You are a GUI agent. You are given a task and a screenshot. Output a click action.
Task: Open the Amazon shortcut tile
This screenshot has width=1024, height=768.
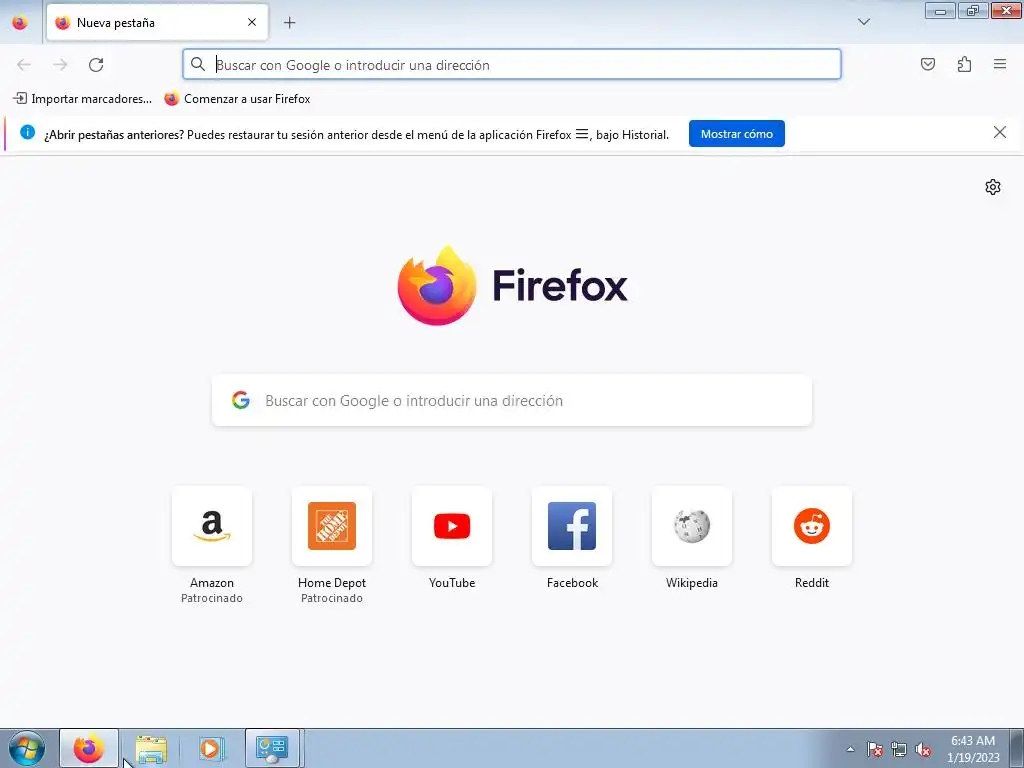[212, 526]
